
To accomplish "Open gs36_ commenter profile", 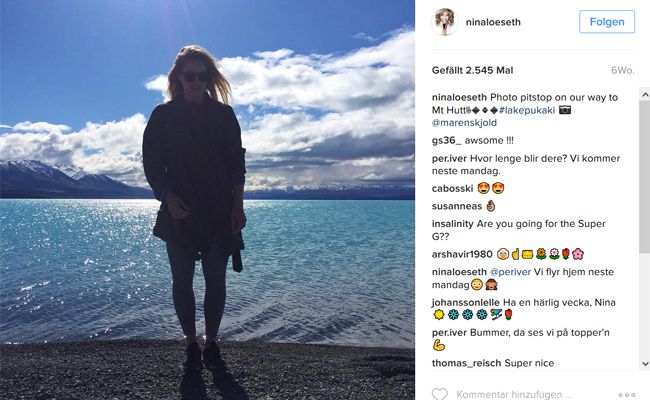I will pyautogui.click(x=446, y=141).
